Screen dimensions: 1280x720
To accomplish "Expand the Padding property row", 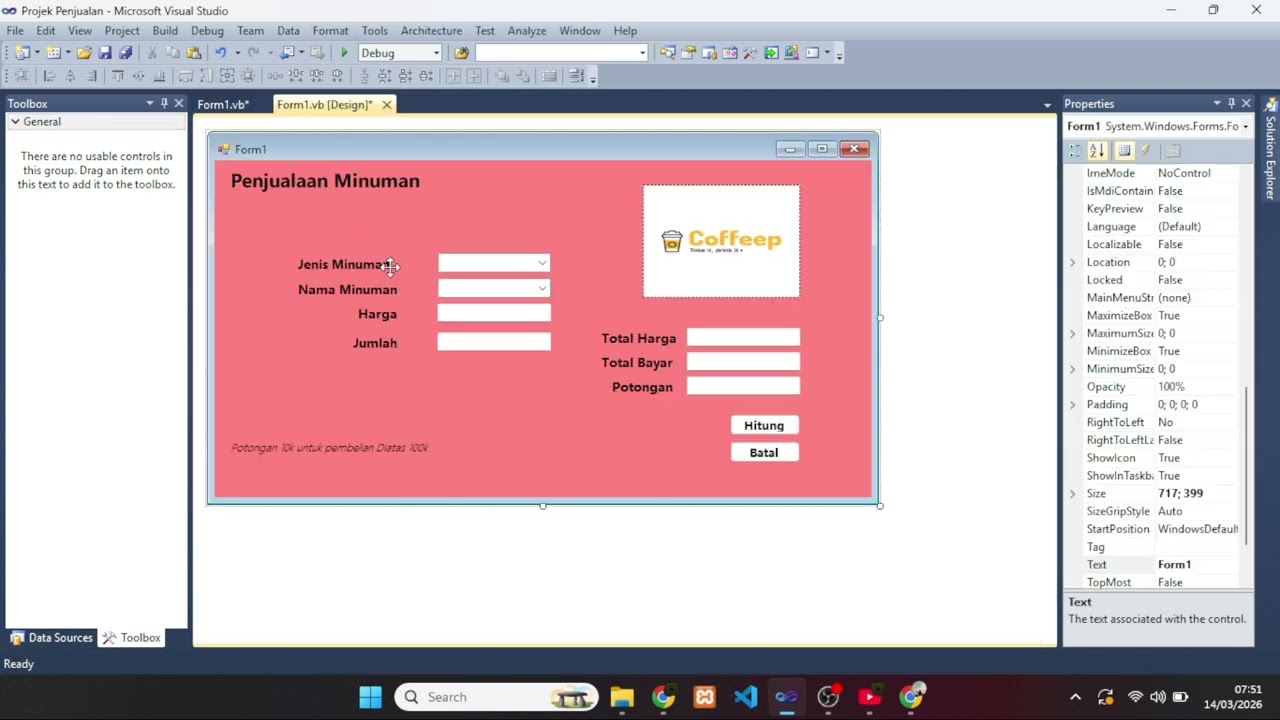I will tap(1073, 405).
